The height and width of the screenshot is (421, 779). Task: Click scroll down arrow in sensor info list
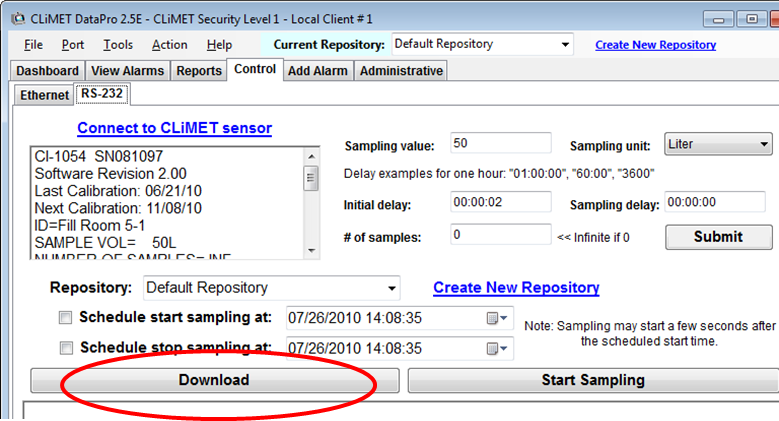(x=312, y=251)
